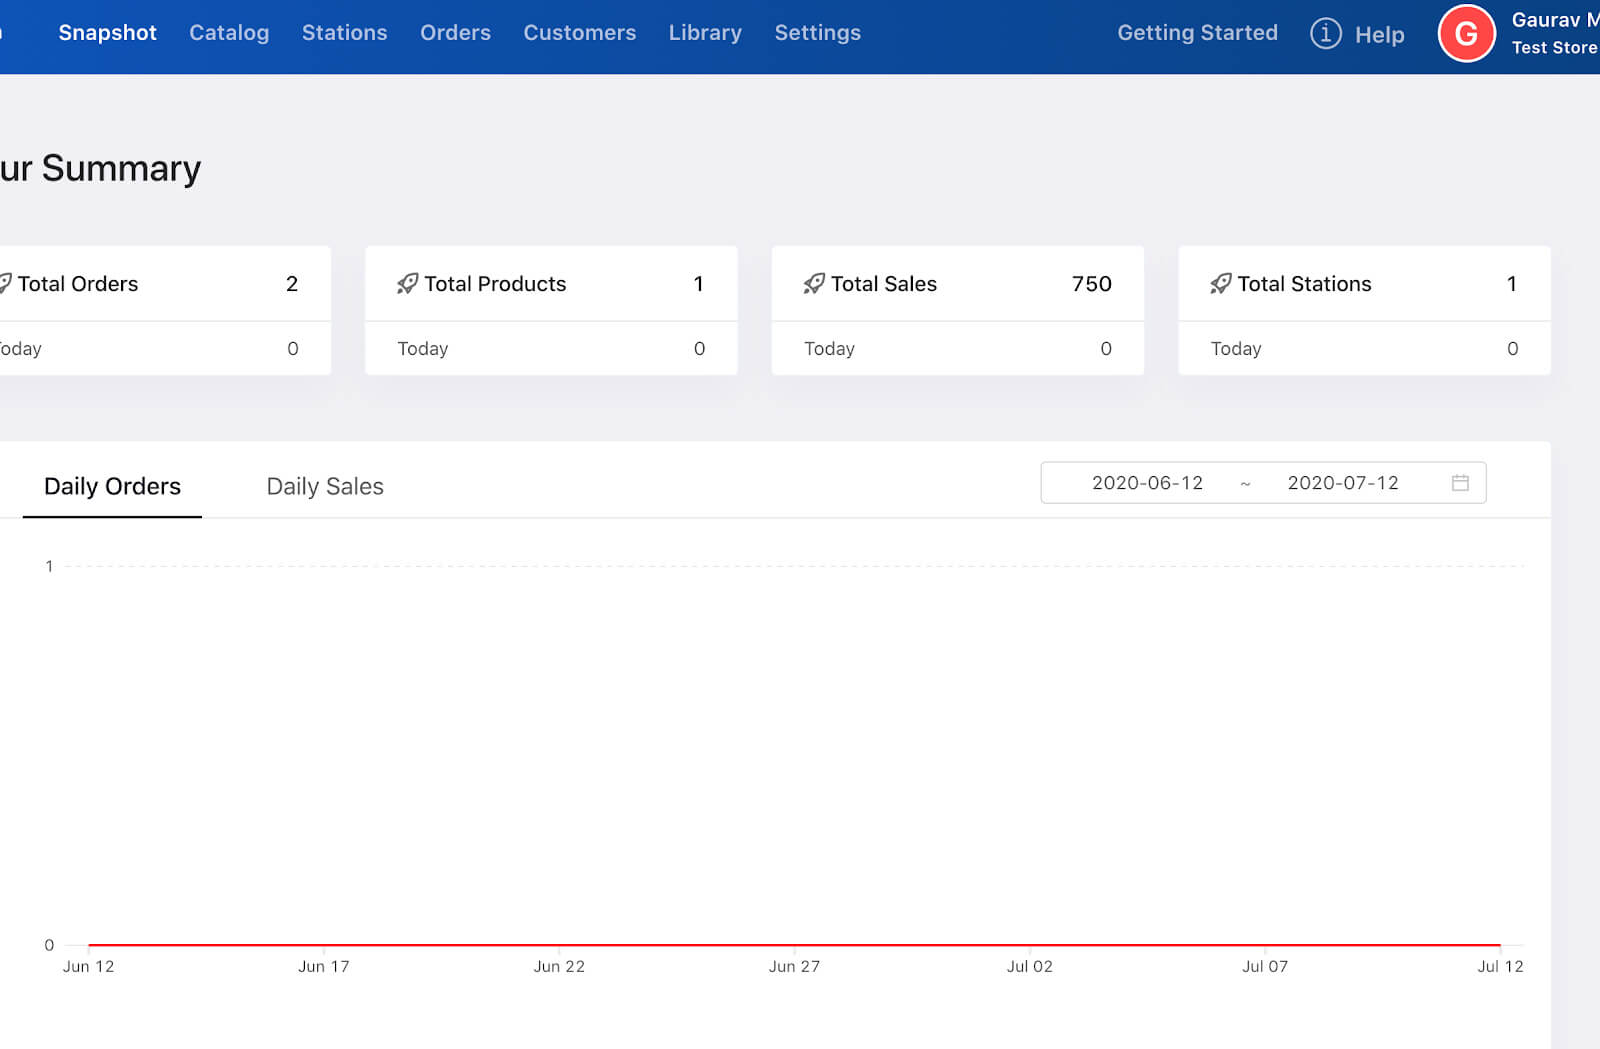Select the Daily Orders tab
Viewport: 1600px width, 1049px height.
click(x=112, y=486)
